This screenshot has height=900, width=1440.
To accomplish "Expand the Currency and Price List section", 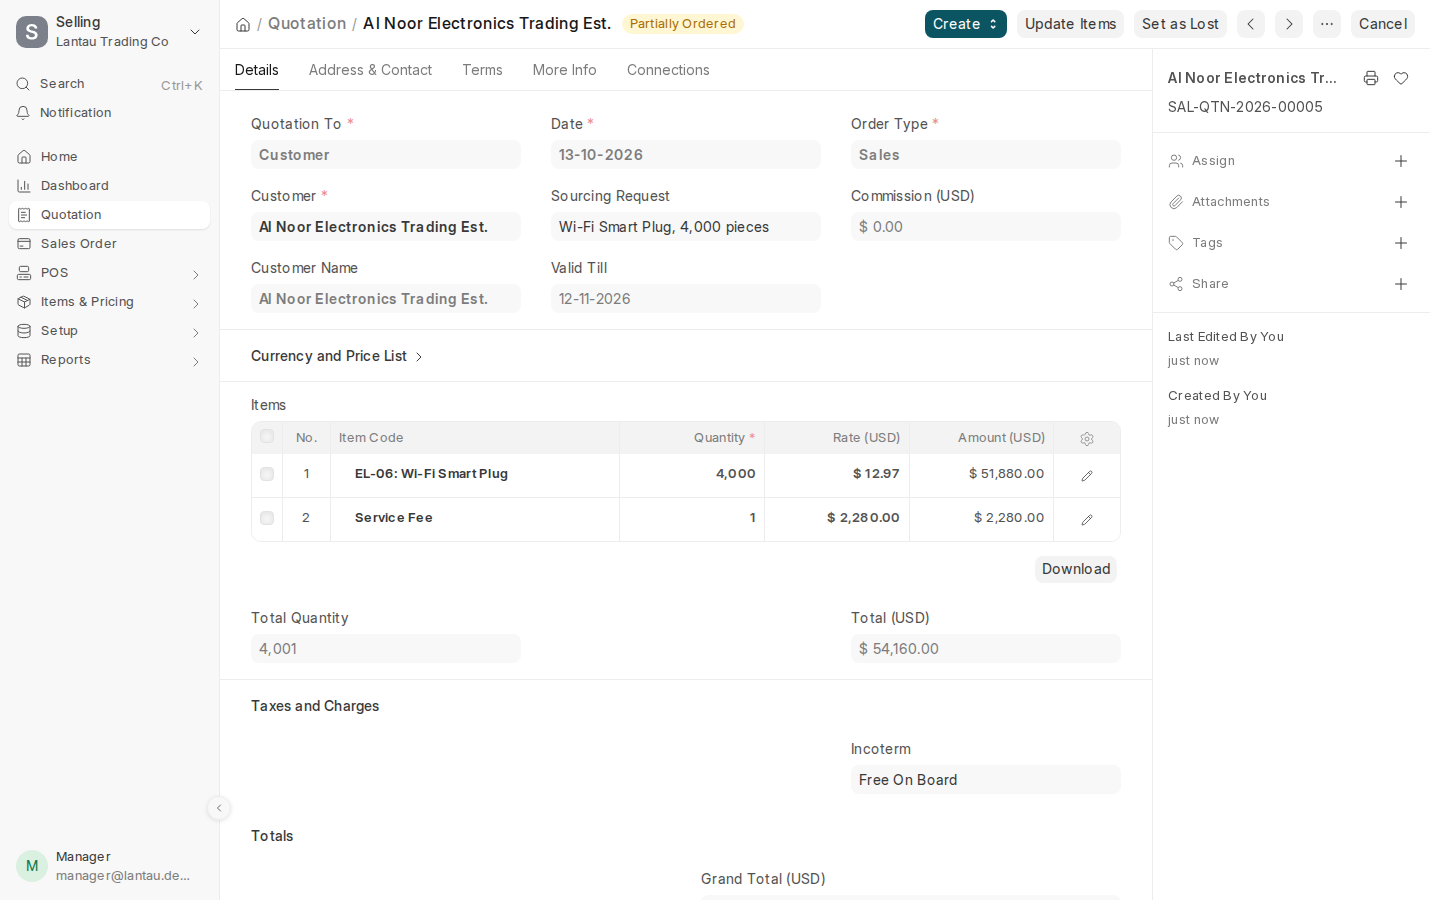I will (337, 356).
